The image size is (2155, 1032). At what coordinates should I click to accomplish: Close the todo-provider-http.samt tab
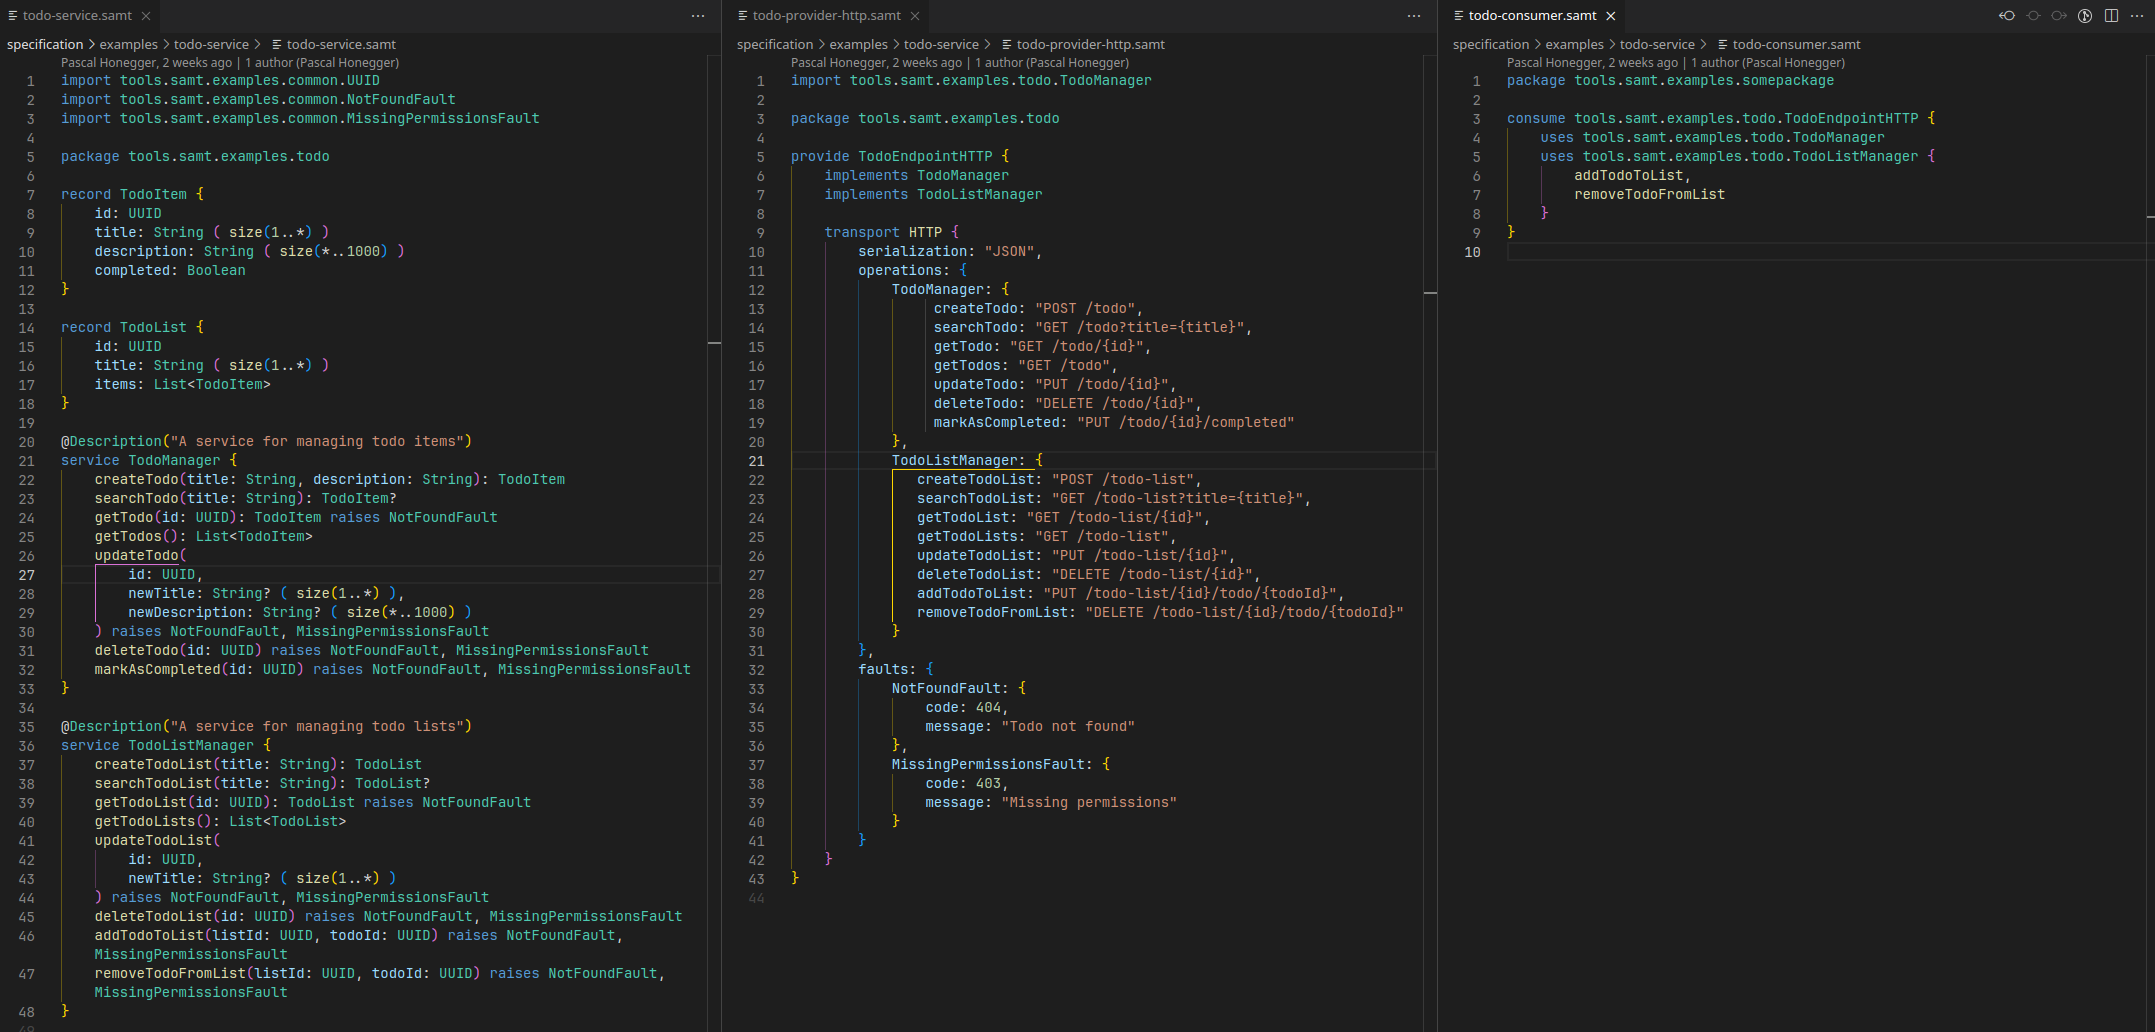(915, 16)
